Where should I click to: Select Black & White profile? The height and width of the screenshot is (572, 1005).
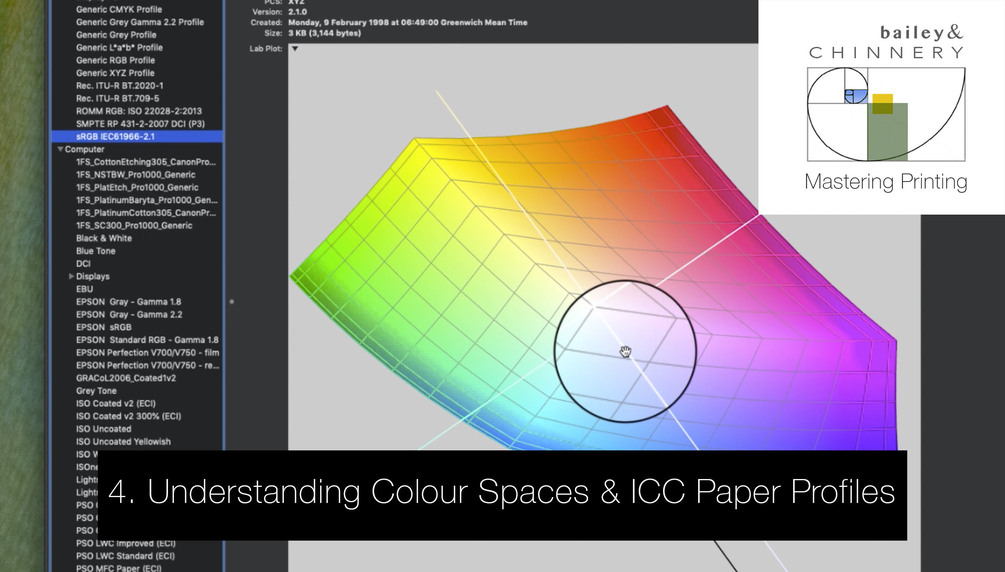(104, 238)
